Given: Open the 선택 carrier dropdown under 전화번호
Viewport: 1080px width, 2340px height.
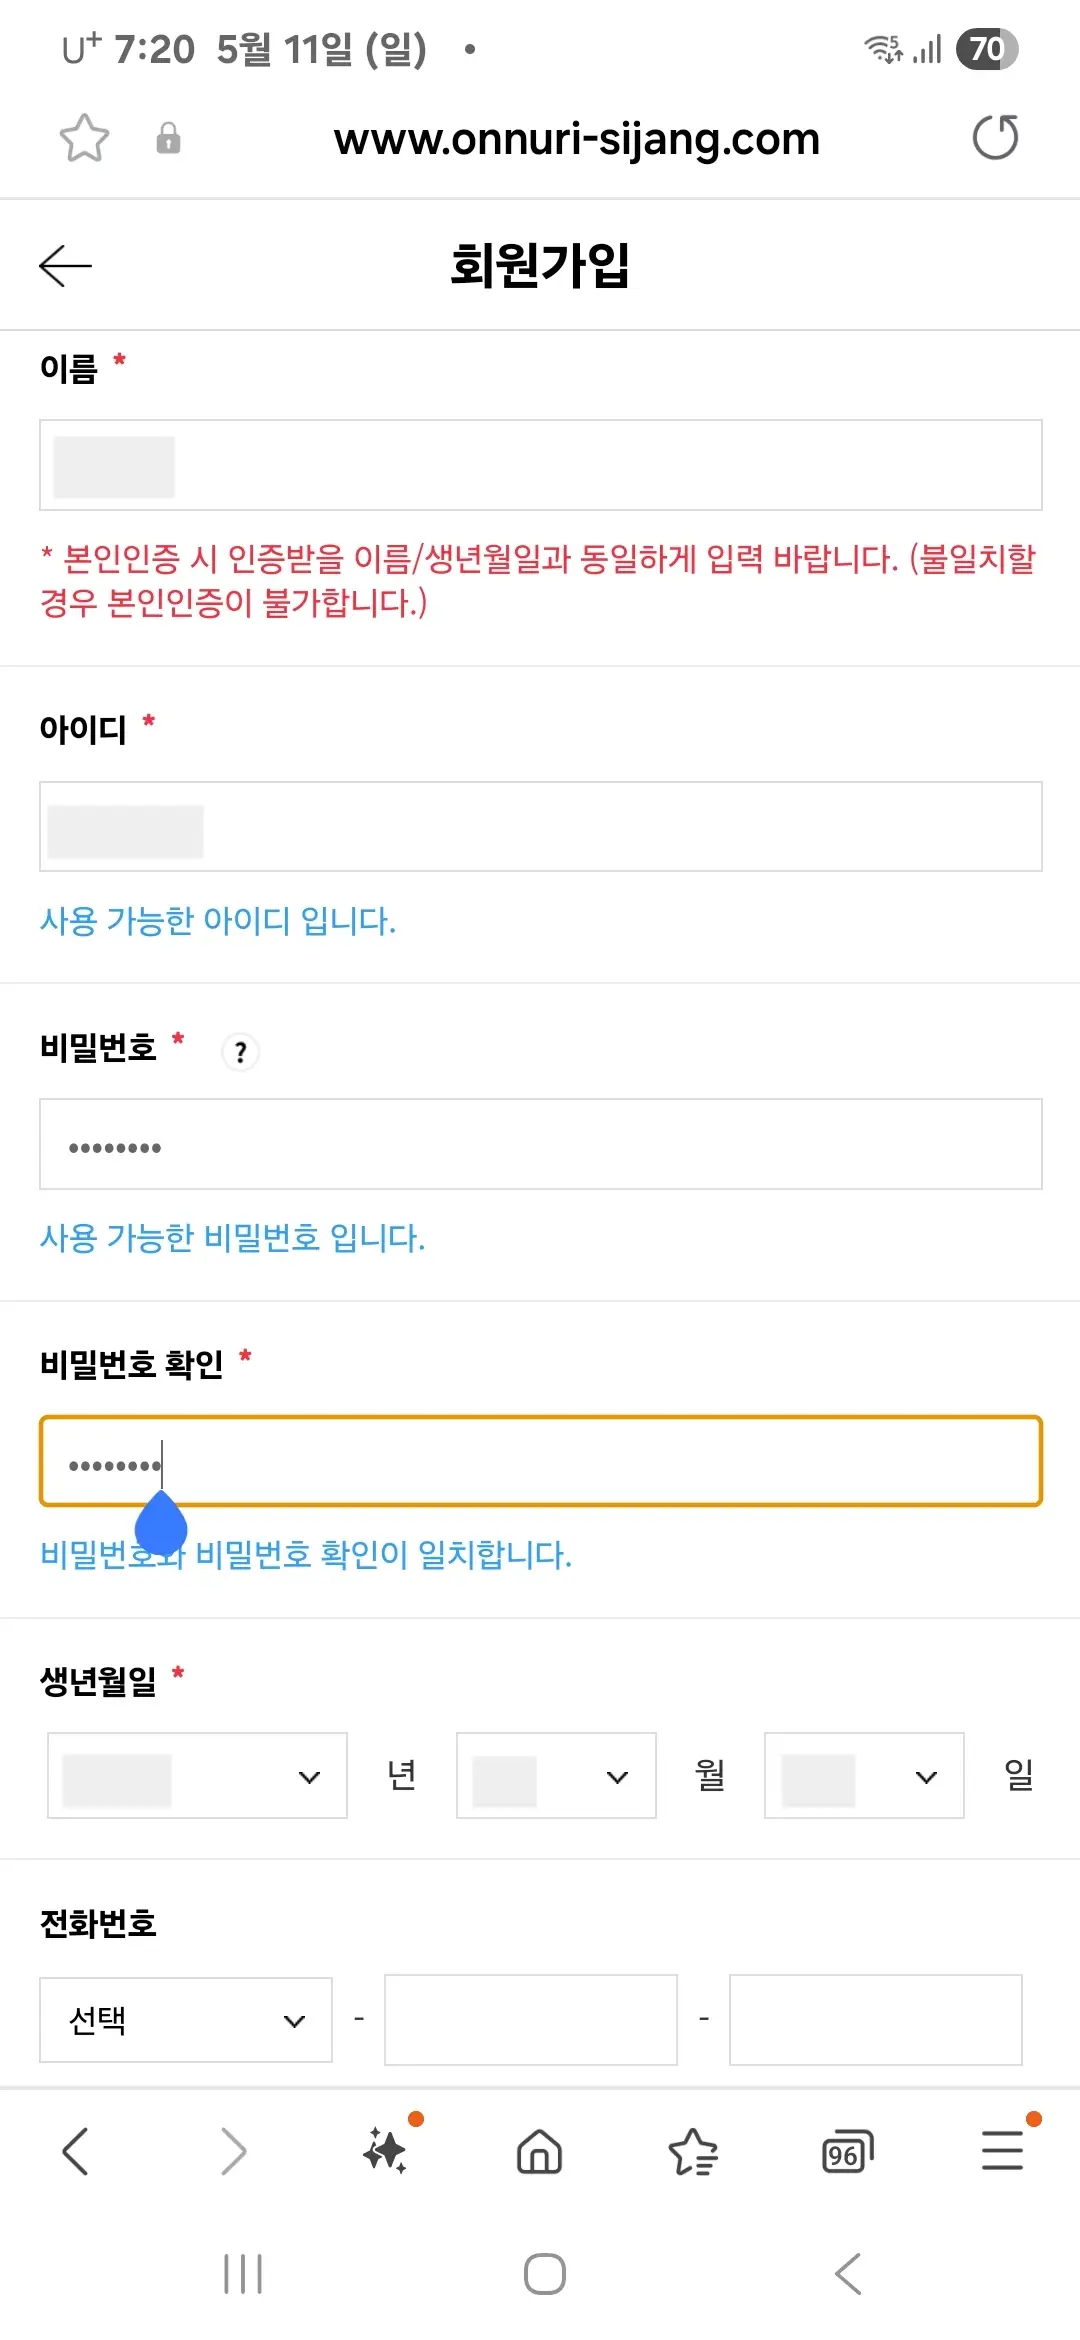Looking at the screenshot, I should pyautogui.click(x=185, y=2020).
